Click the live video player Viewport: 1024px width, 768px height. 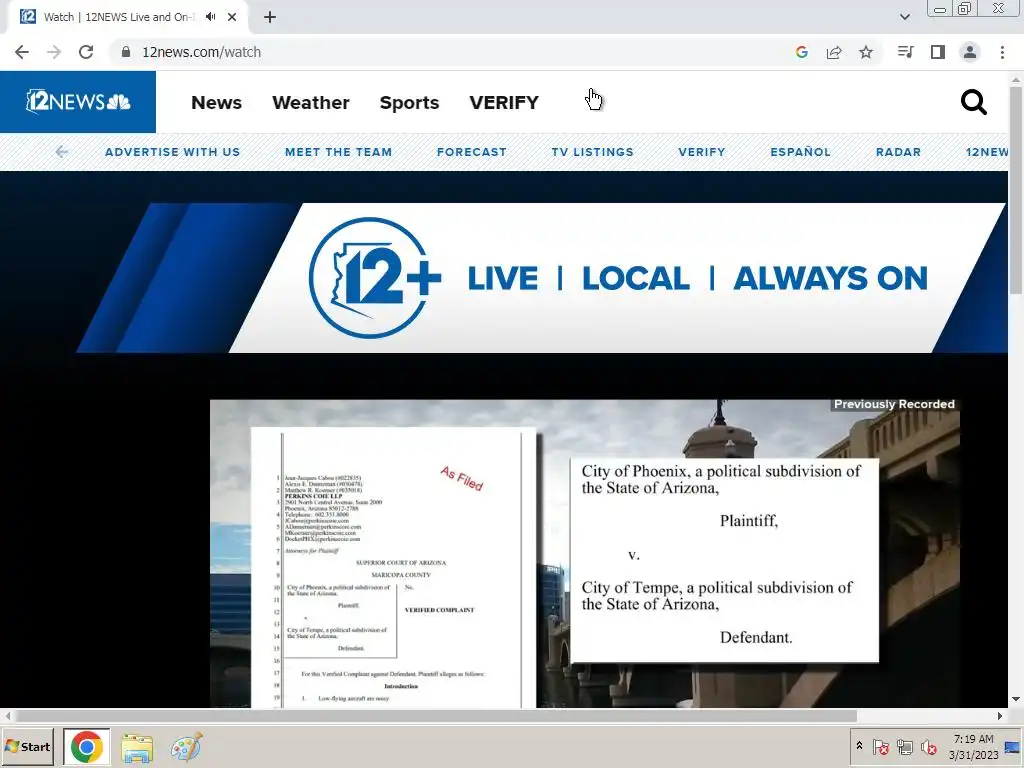click(x=584, y=554)
